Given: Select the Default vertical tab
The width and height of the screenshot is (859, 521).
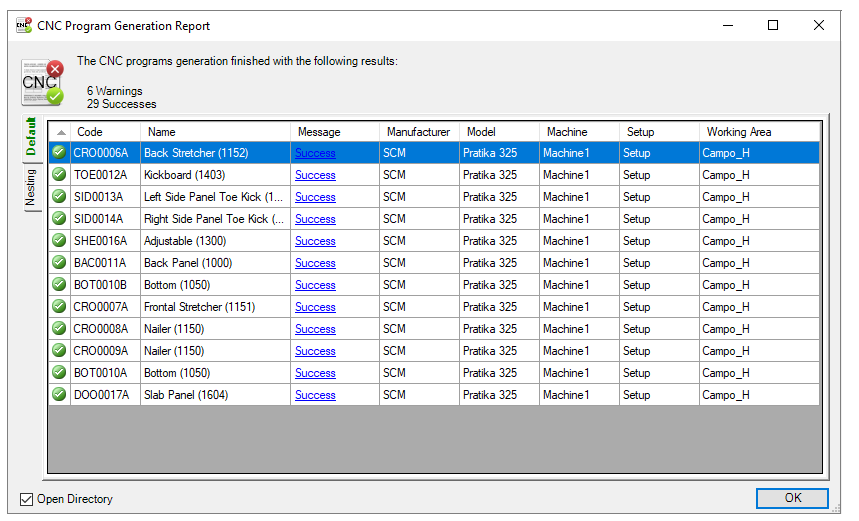Looking at the screenshot, I should pyautogui.click(x=31, y=138).
